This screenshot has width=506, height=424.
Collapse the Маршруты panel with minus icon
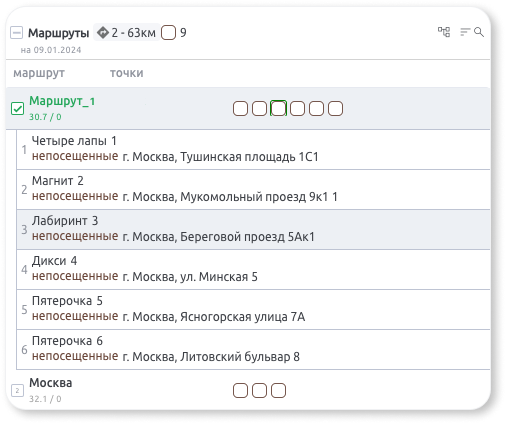point(16,33)
